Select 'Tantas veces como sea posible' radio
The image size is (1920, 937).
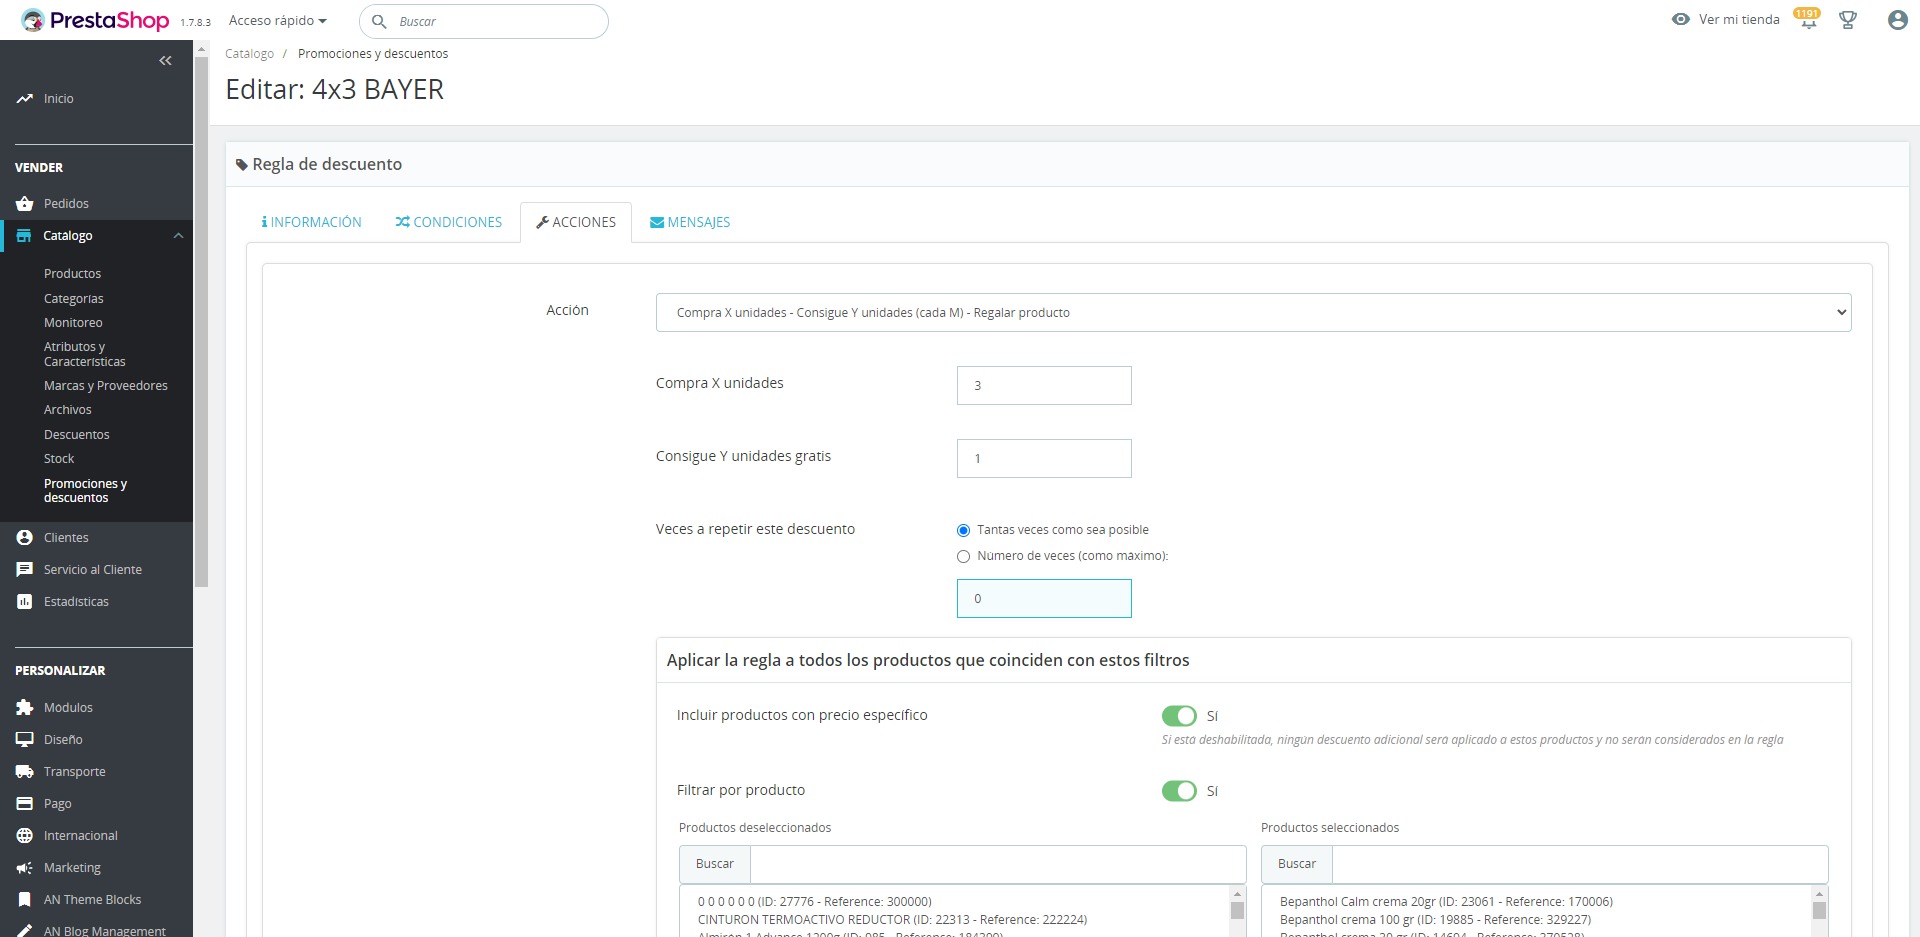click(964, 531)
